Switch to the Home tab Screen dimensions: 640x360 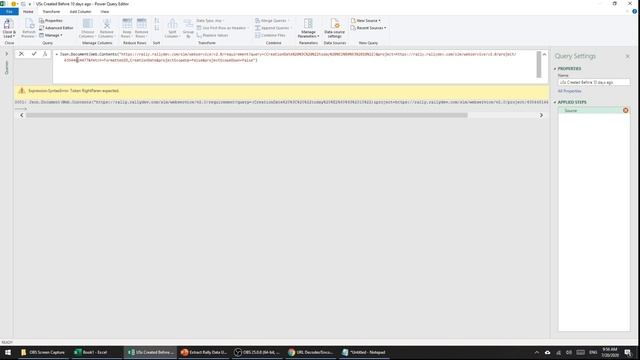(28, 11)
